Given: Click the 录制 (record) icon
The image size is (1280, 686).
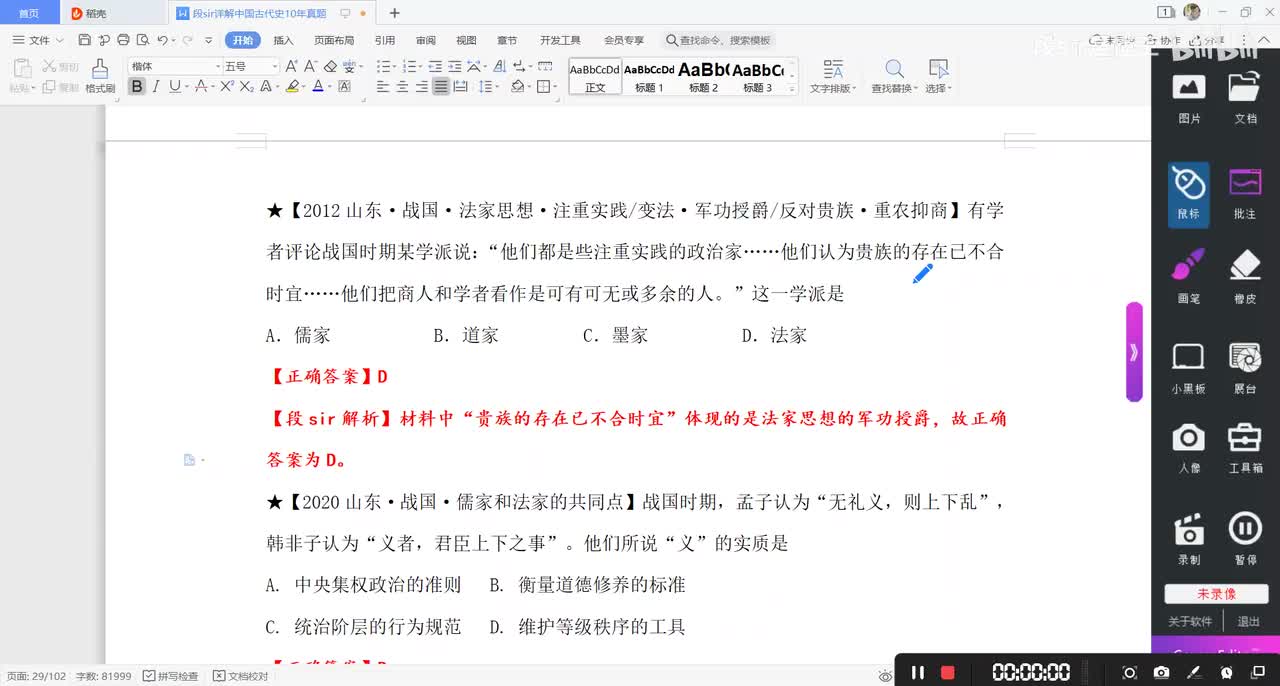Looking at the screenshot, I should [1189, 538].
